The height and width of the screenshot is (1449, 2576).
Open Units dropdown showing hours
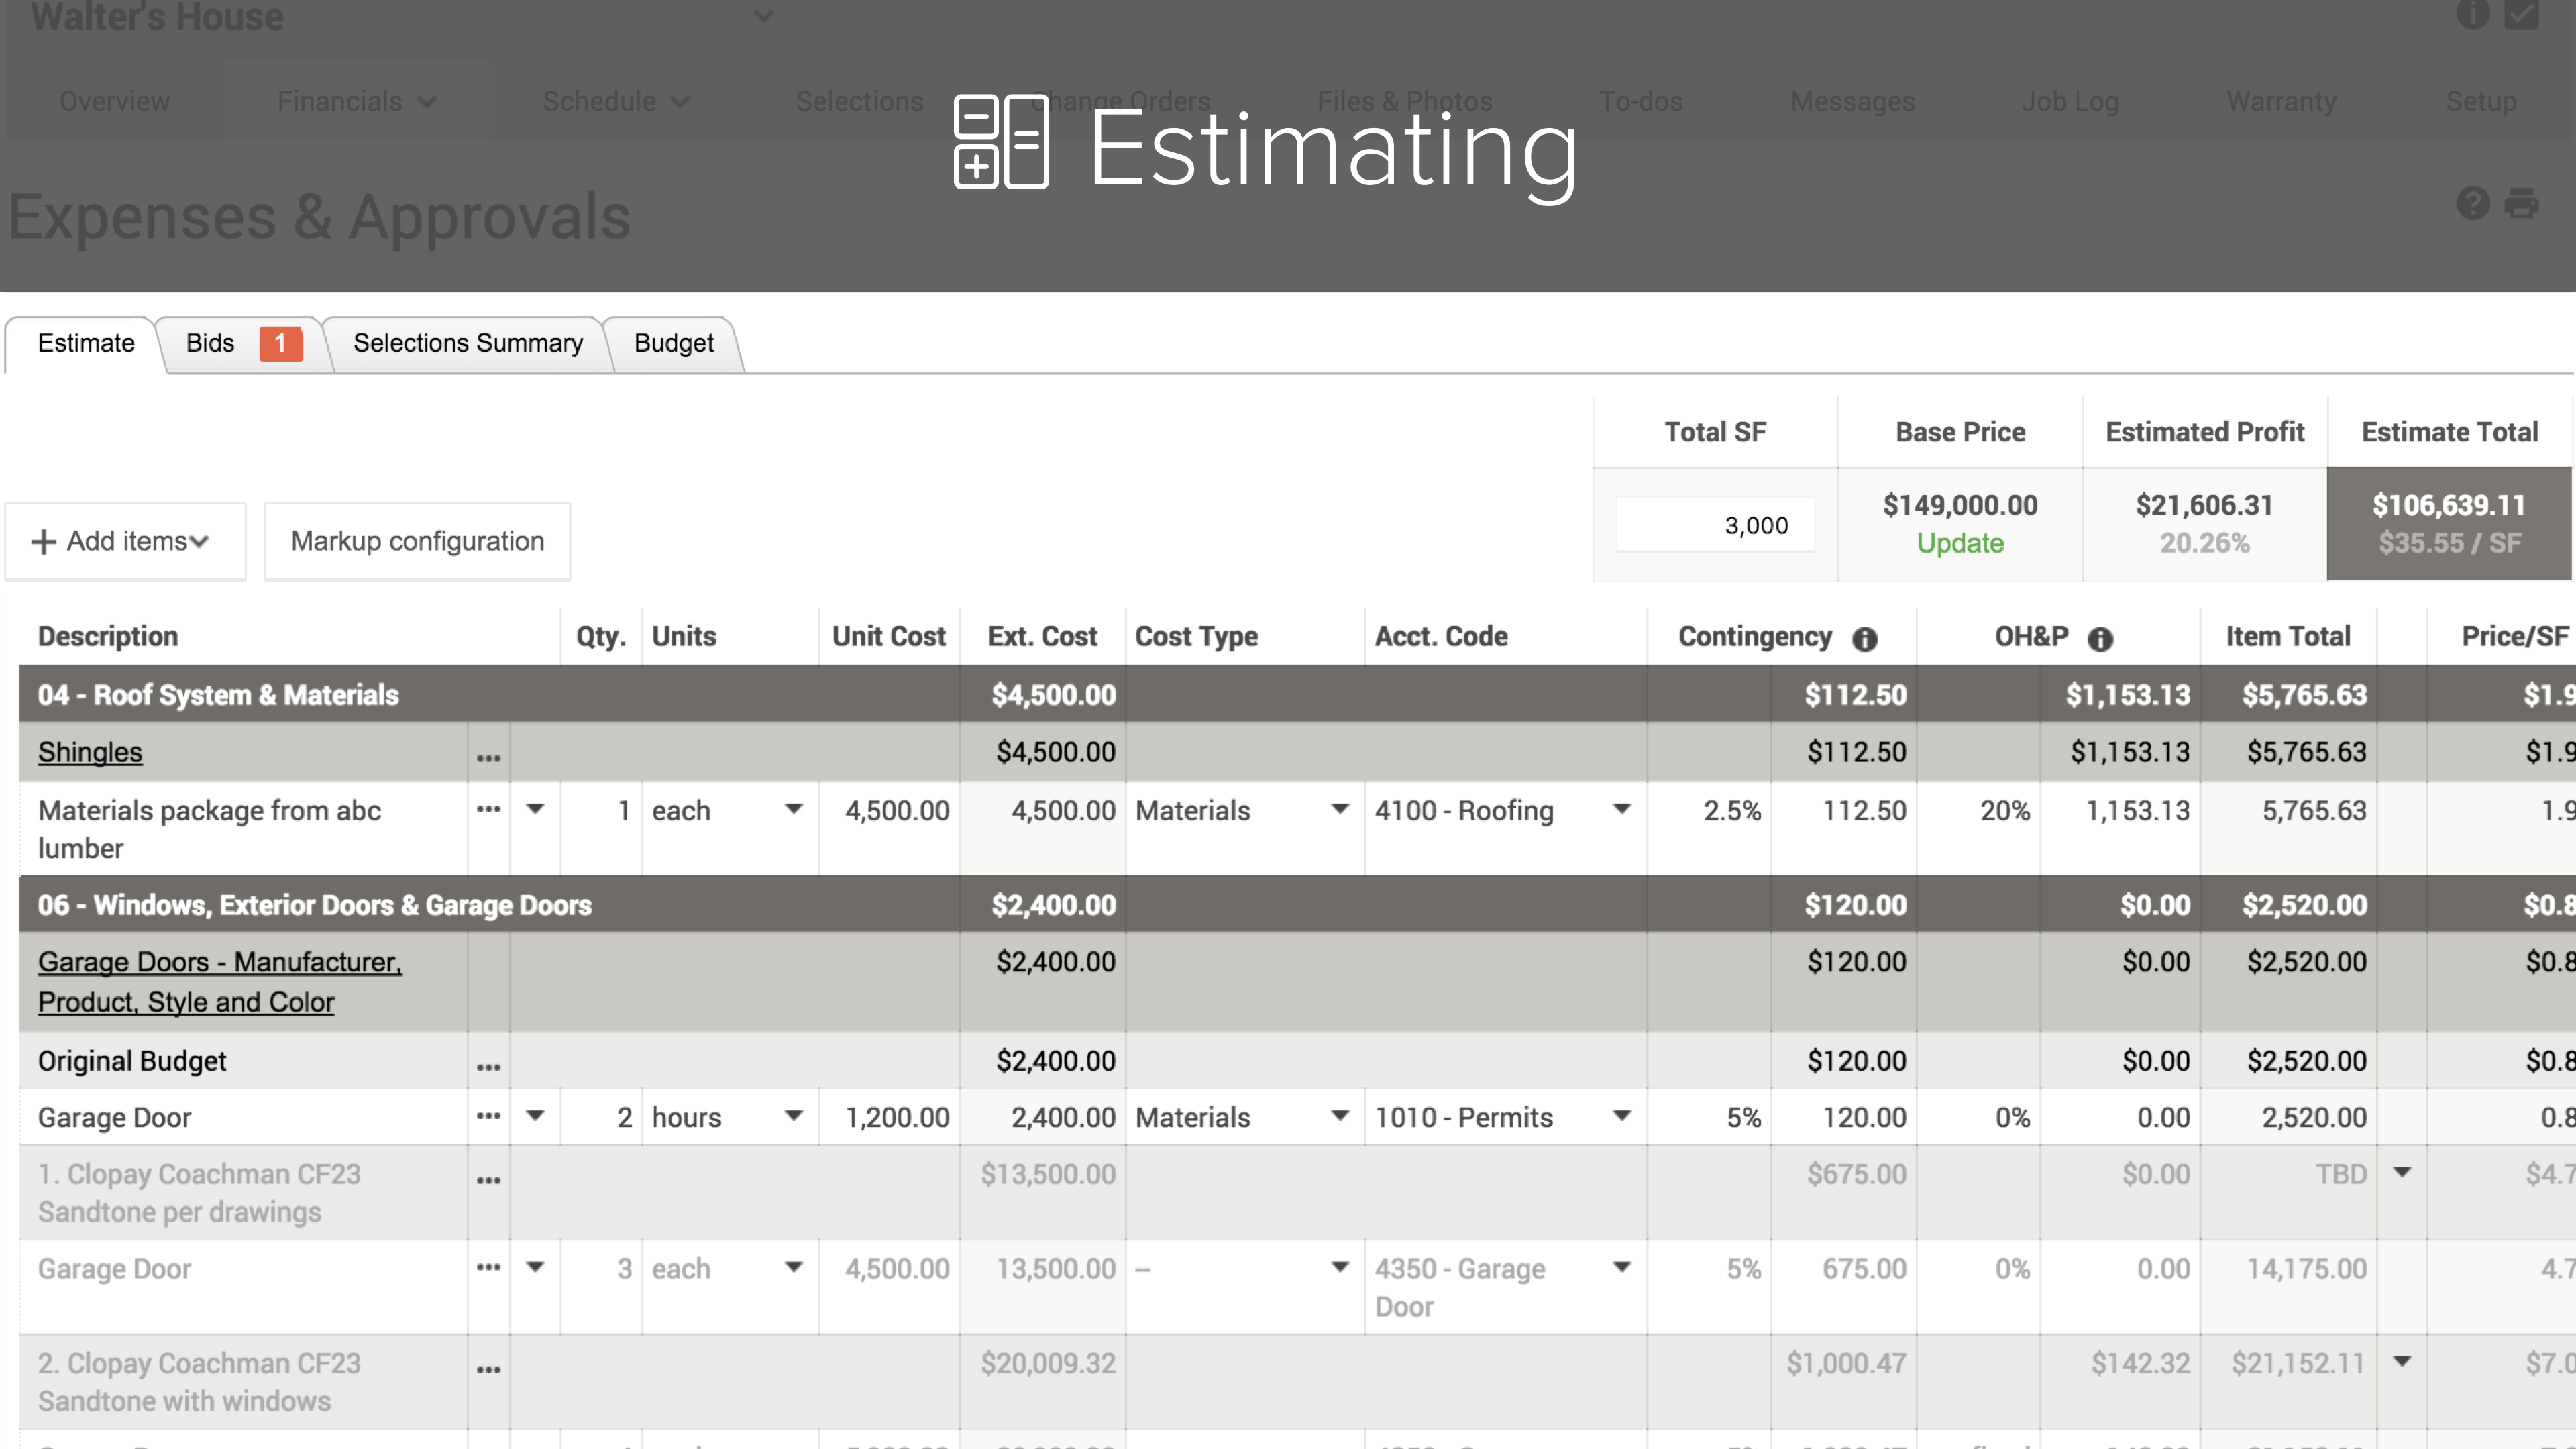point(793,1115)
